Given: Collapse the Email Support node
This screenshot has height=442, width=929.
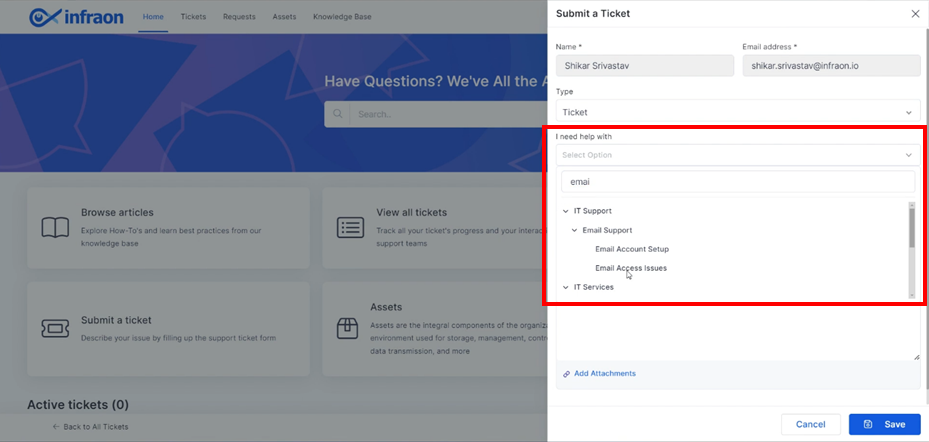Looking at the screenshot, I should click(574, 230).
